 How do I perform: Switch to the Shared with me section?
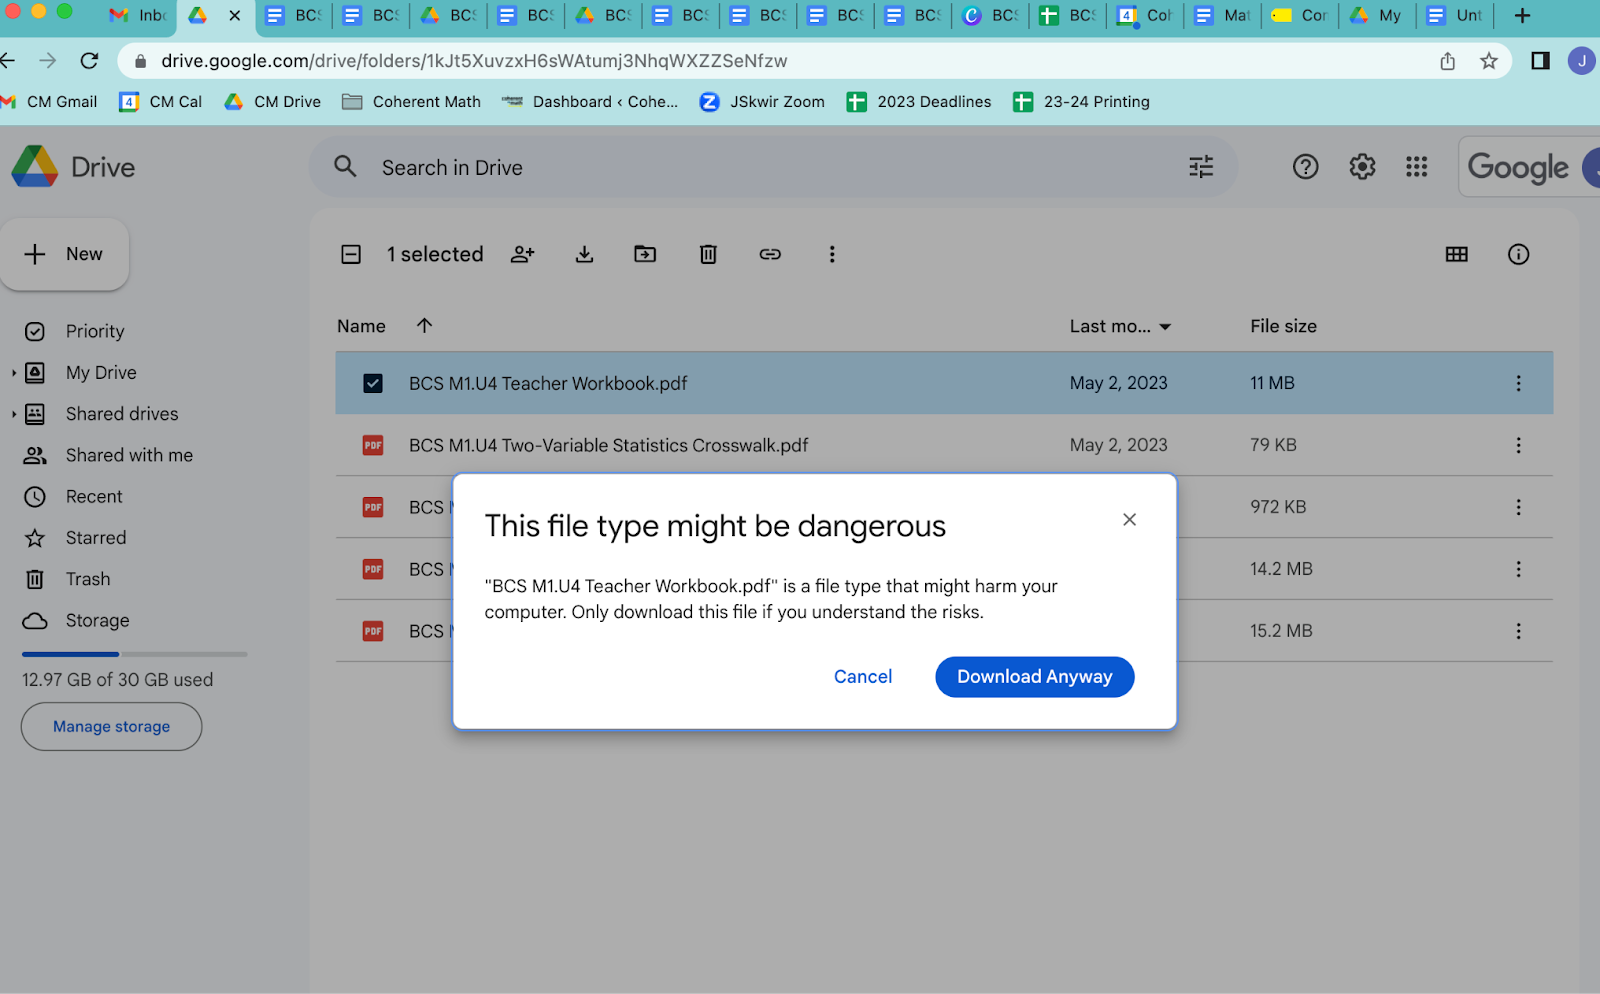(x=129, y=455)
